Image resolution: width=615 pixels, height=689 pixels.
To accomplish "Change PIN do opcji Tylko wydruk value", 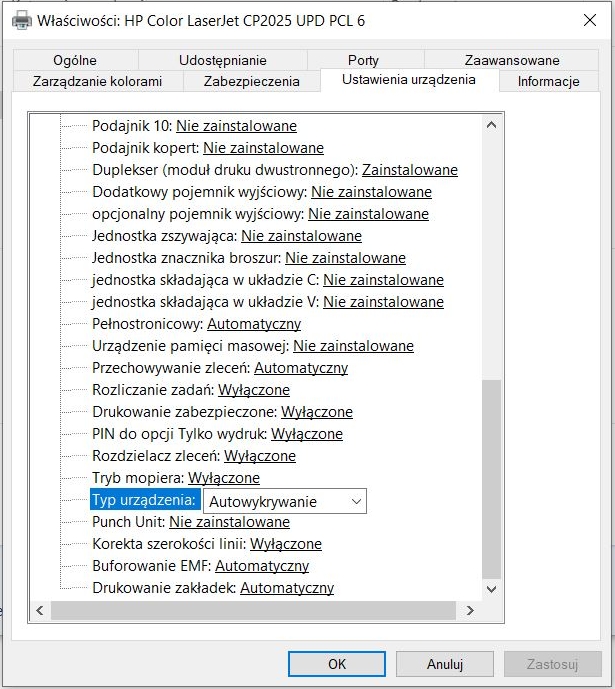I will [x=307, y=434].
